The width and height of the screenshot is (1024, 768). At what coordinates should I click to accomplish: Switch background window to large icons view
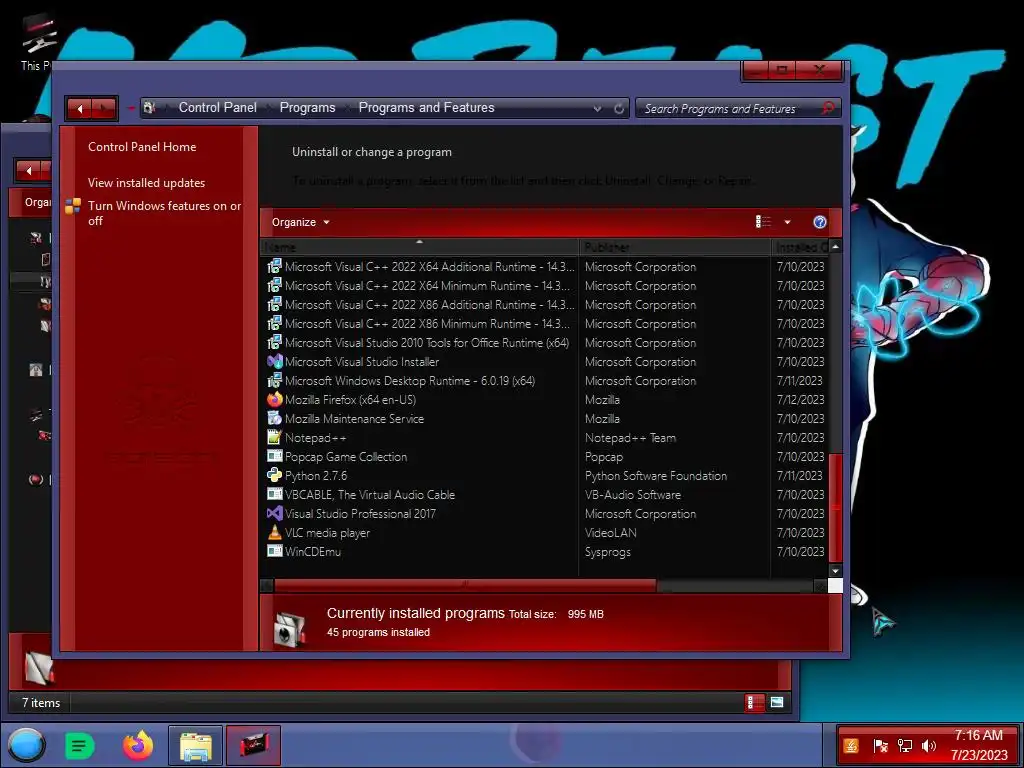pos(776,702)
